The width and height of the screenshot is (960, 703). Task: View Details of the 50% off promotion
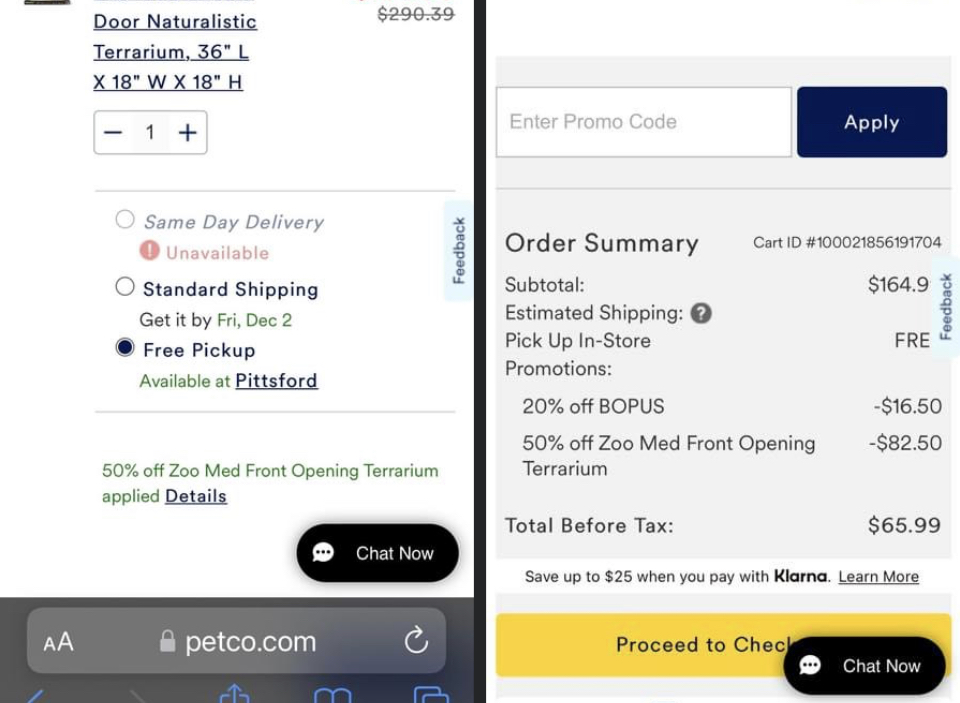pos(196,496)
